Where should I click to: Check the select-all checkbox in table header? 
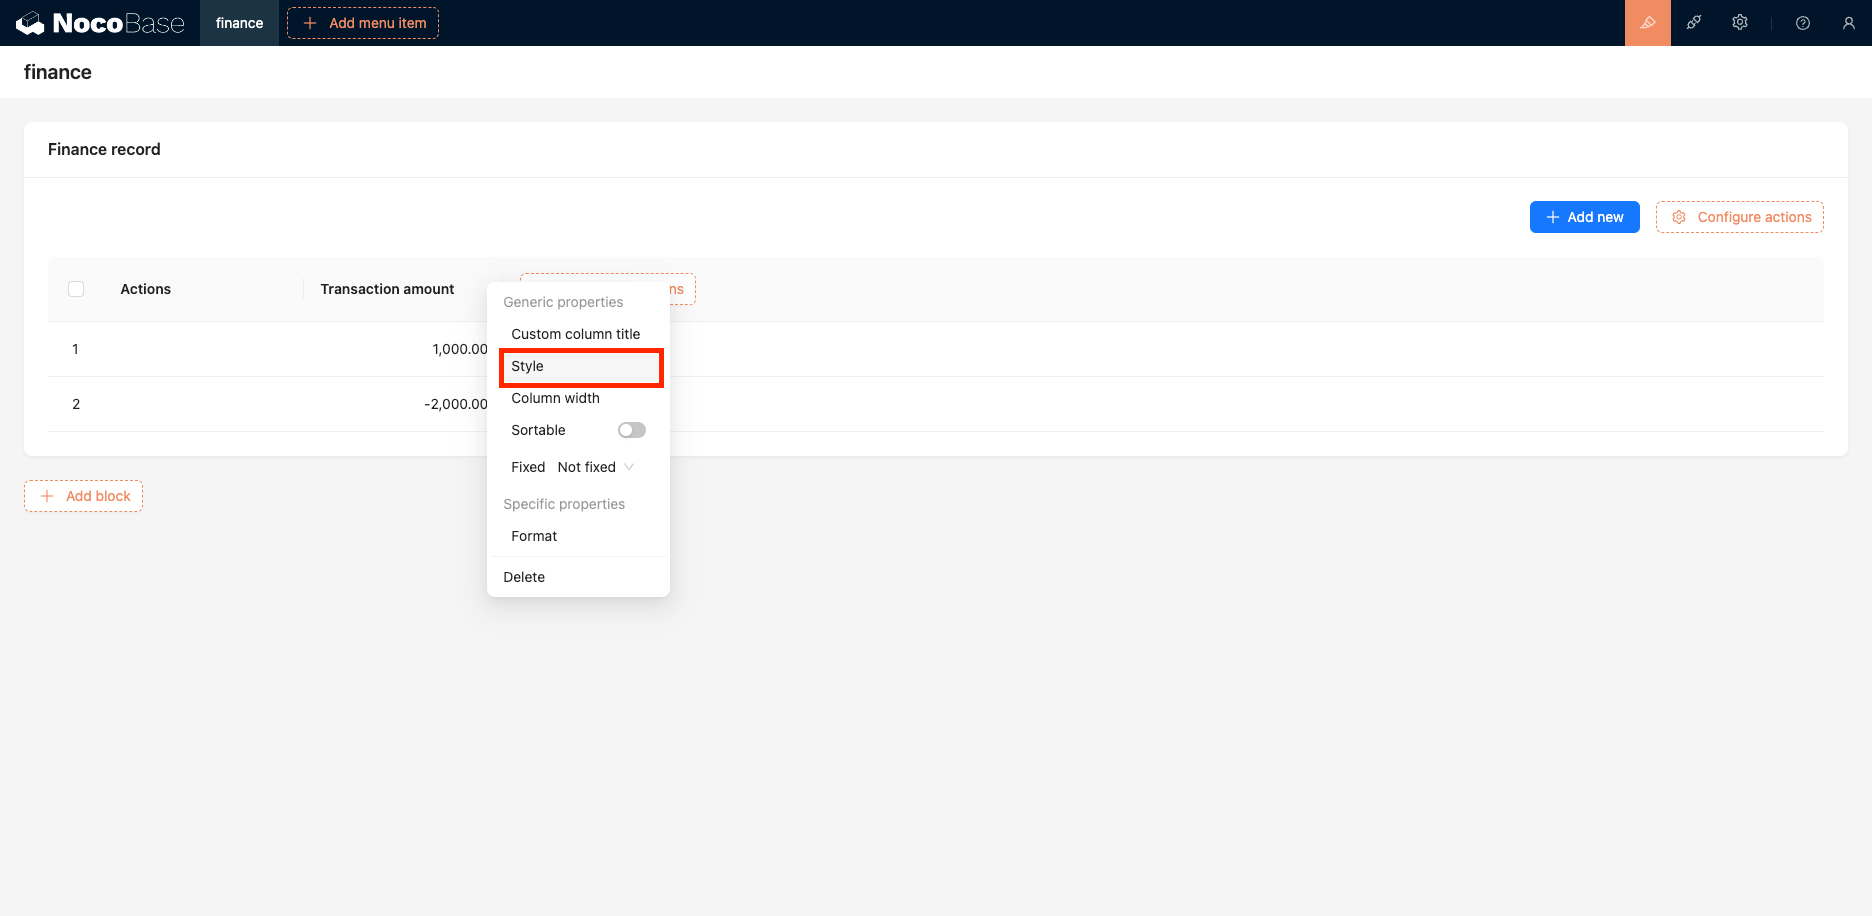click(76, 289)
